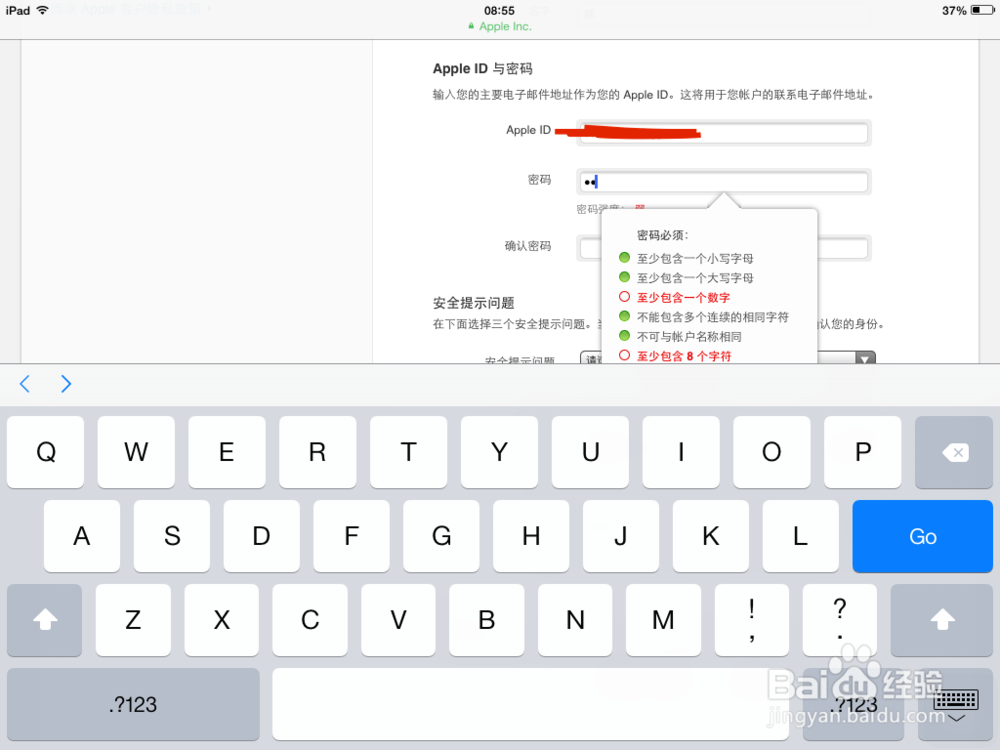Tap the question mark/period key
The width and height of the screenshot is (1000, 750).
tap(840, 619)
